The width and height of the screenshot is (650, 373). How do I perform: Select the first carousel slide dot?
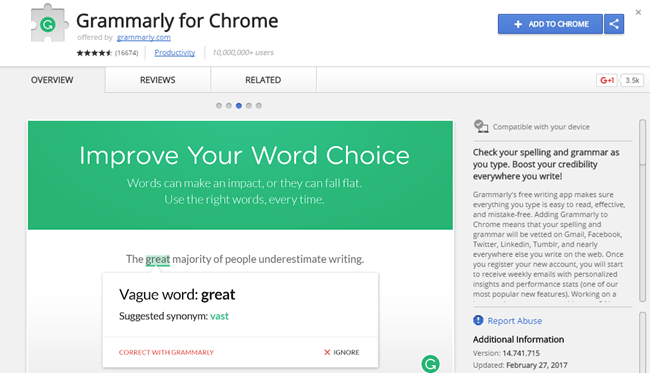point(219,106)
